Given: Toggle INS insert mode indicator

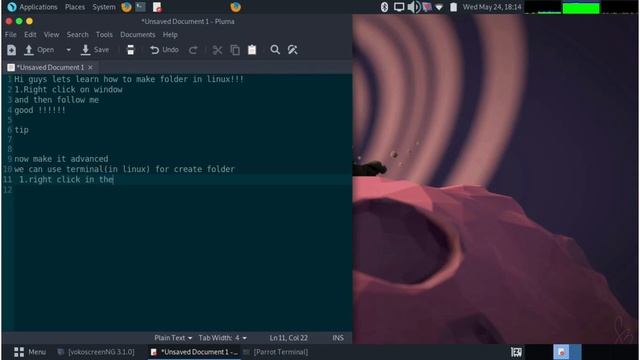Looking at the screenshot, I should [x=338, y=338].
